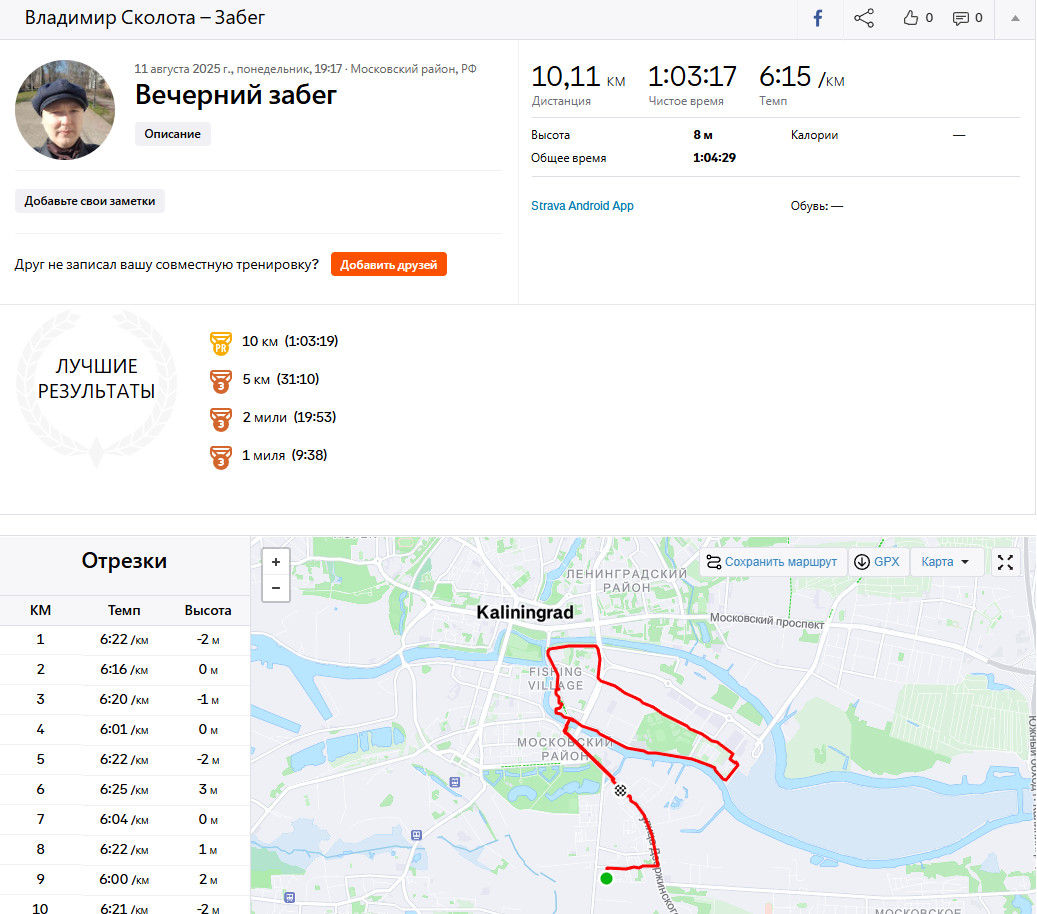Add notes via Добавьте свои заметки
This screenshot has width=1037, height=914.
(90, 201)
